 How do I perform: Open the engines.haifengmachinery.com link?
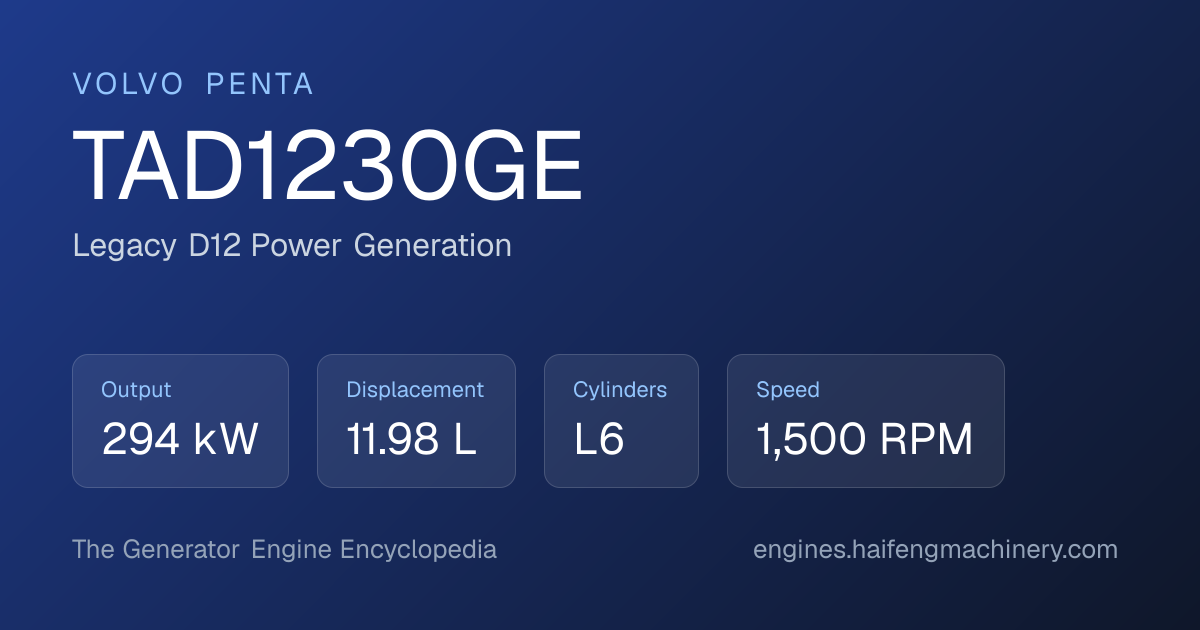click(x=935, y=550)
